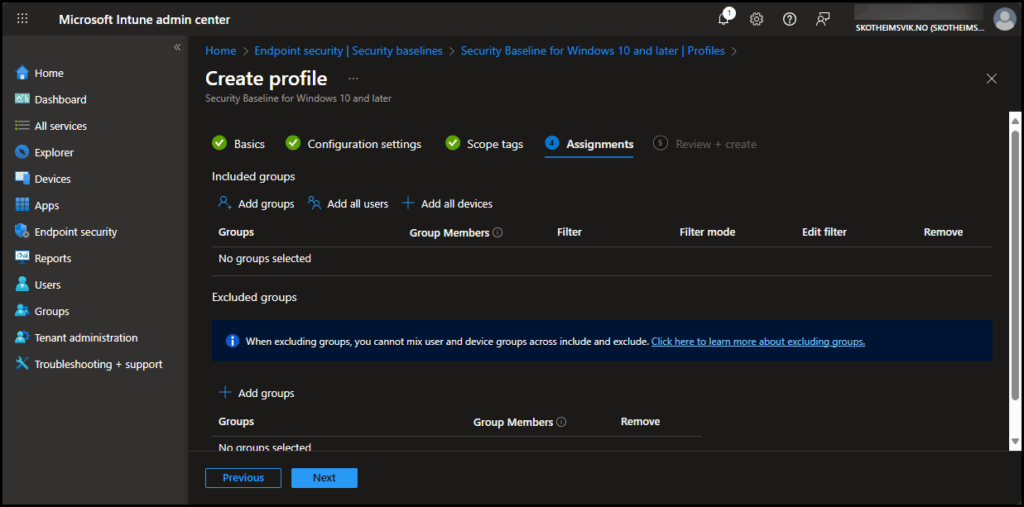Close the Create profile pane

pos(991,79)
